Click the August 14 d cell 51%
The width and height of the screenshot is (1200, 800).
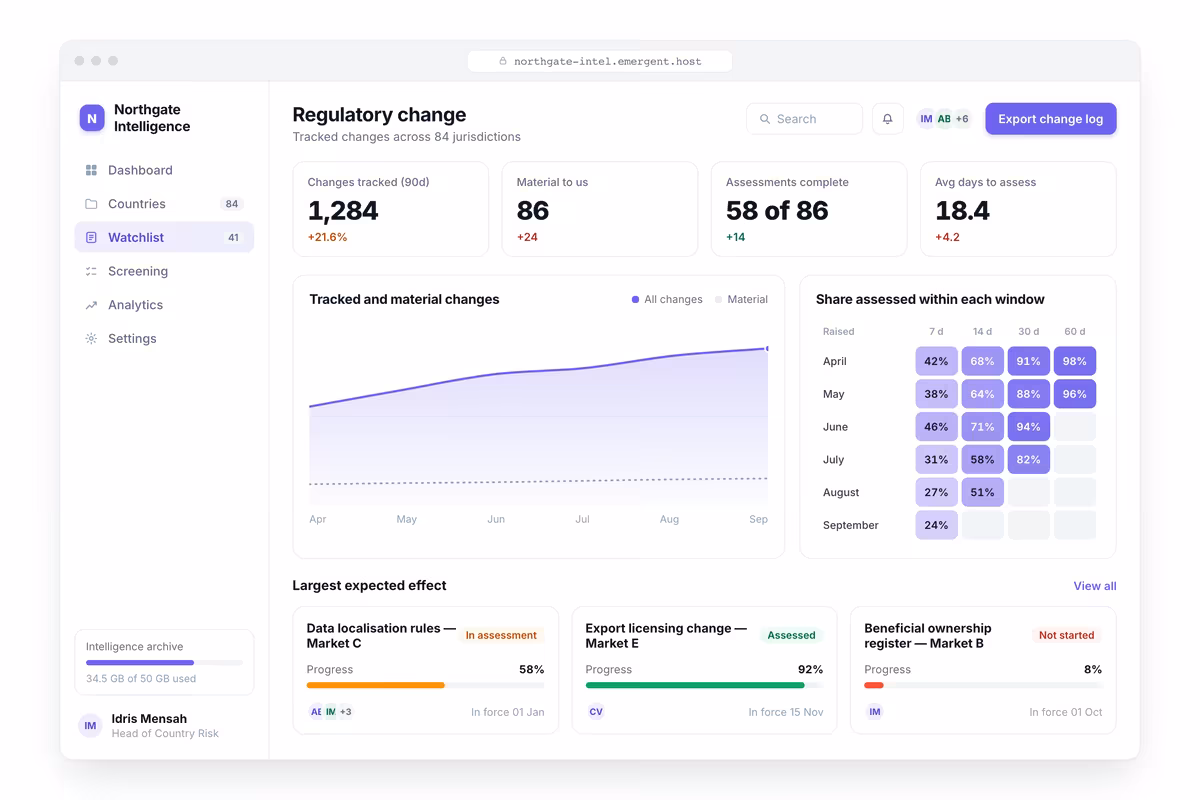point(982,493)
